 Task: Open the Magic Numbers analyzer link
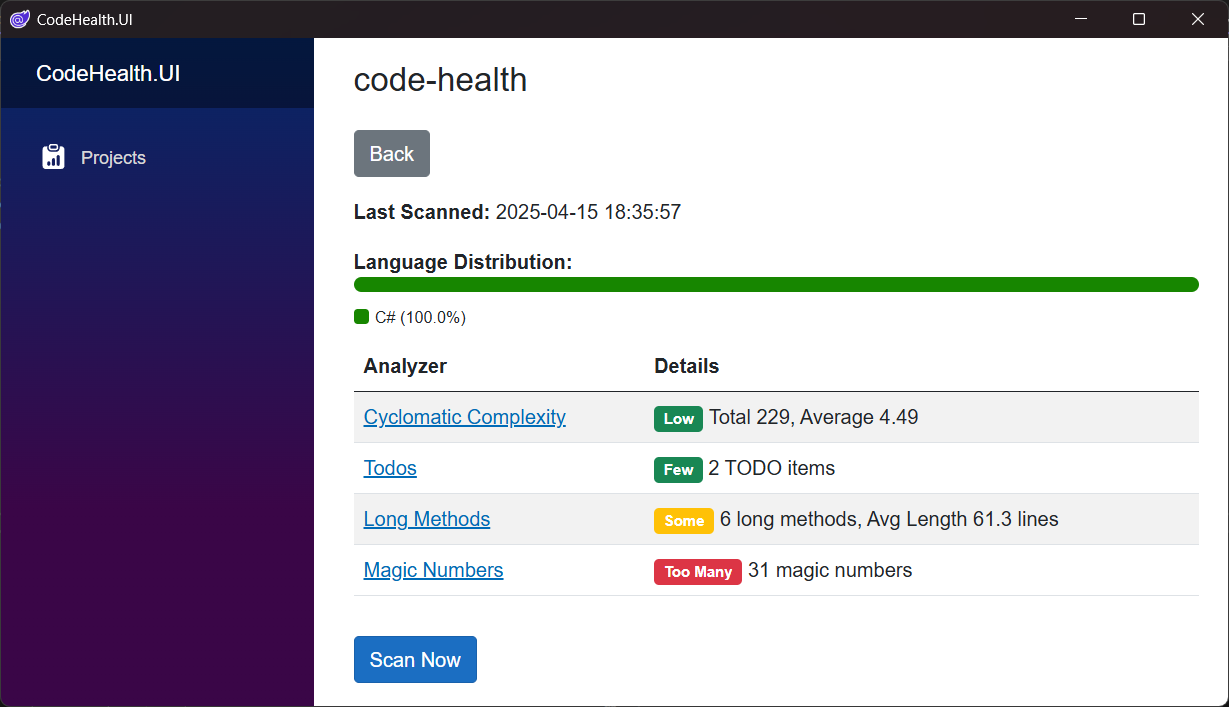click(x=434, y=570)
